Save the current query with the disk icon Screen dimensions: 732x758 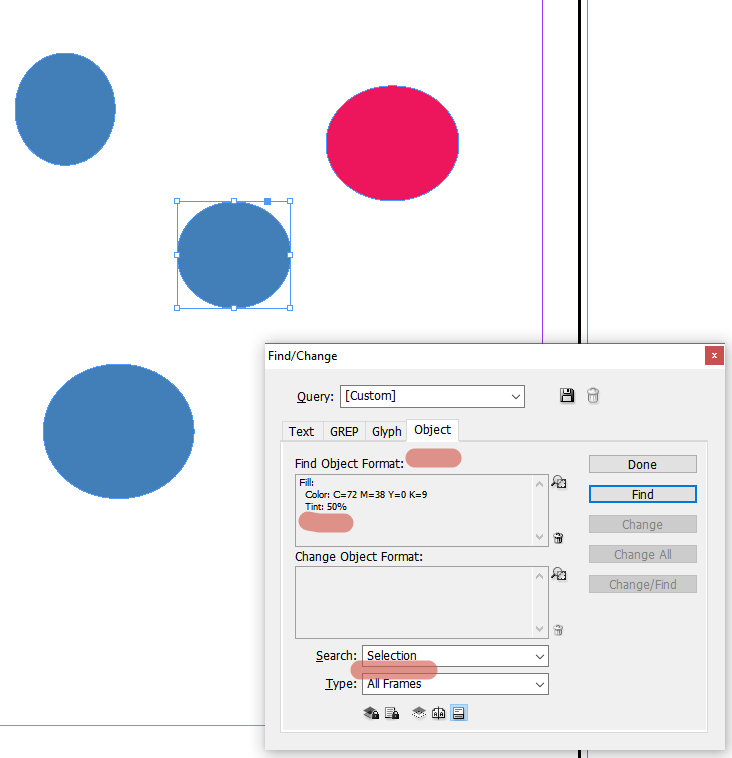click(567, 395)
